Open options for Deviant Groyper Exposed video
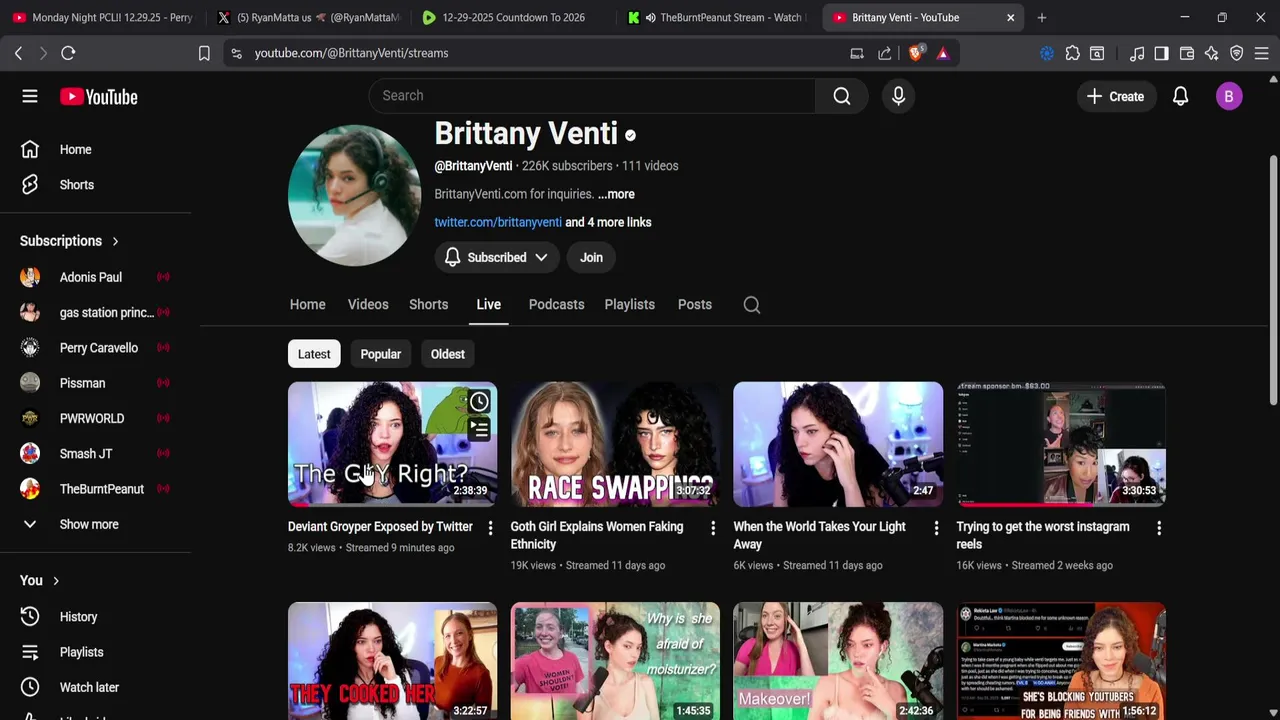Screen dimensions: 1280x720 point(490,528)
